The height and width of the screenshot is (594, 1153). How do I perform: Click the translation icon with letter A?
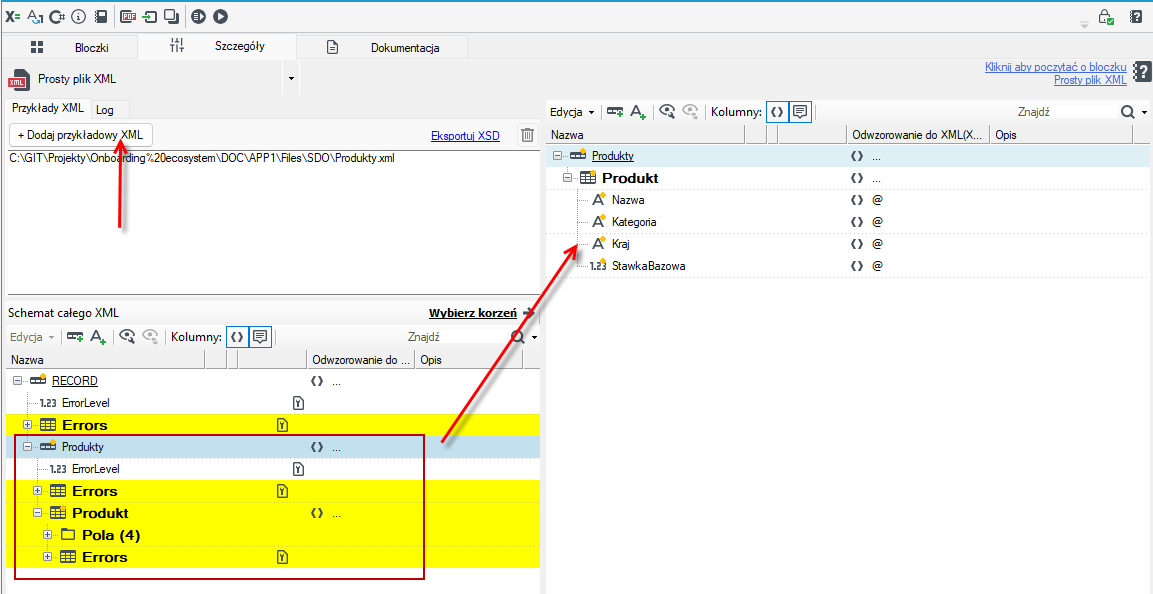35,15
